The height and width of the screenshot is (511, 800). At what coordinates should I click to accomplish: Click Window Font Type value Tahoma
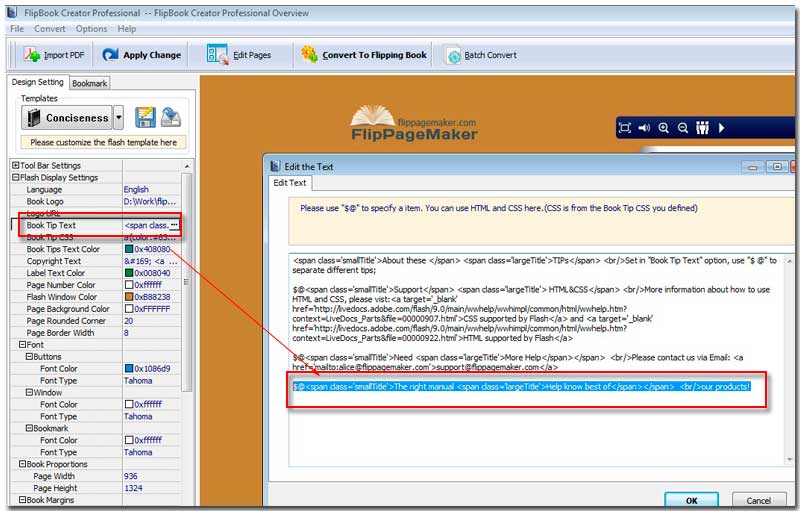138,416
